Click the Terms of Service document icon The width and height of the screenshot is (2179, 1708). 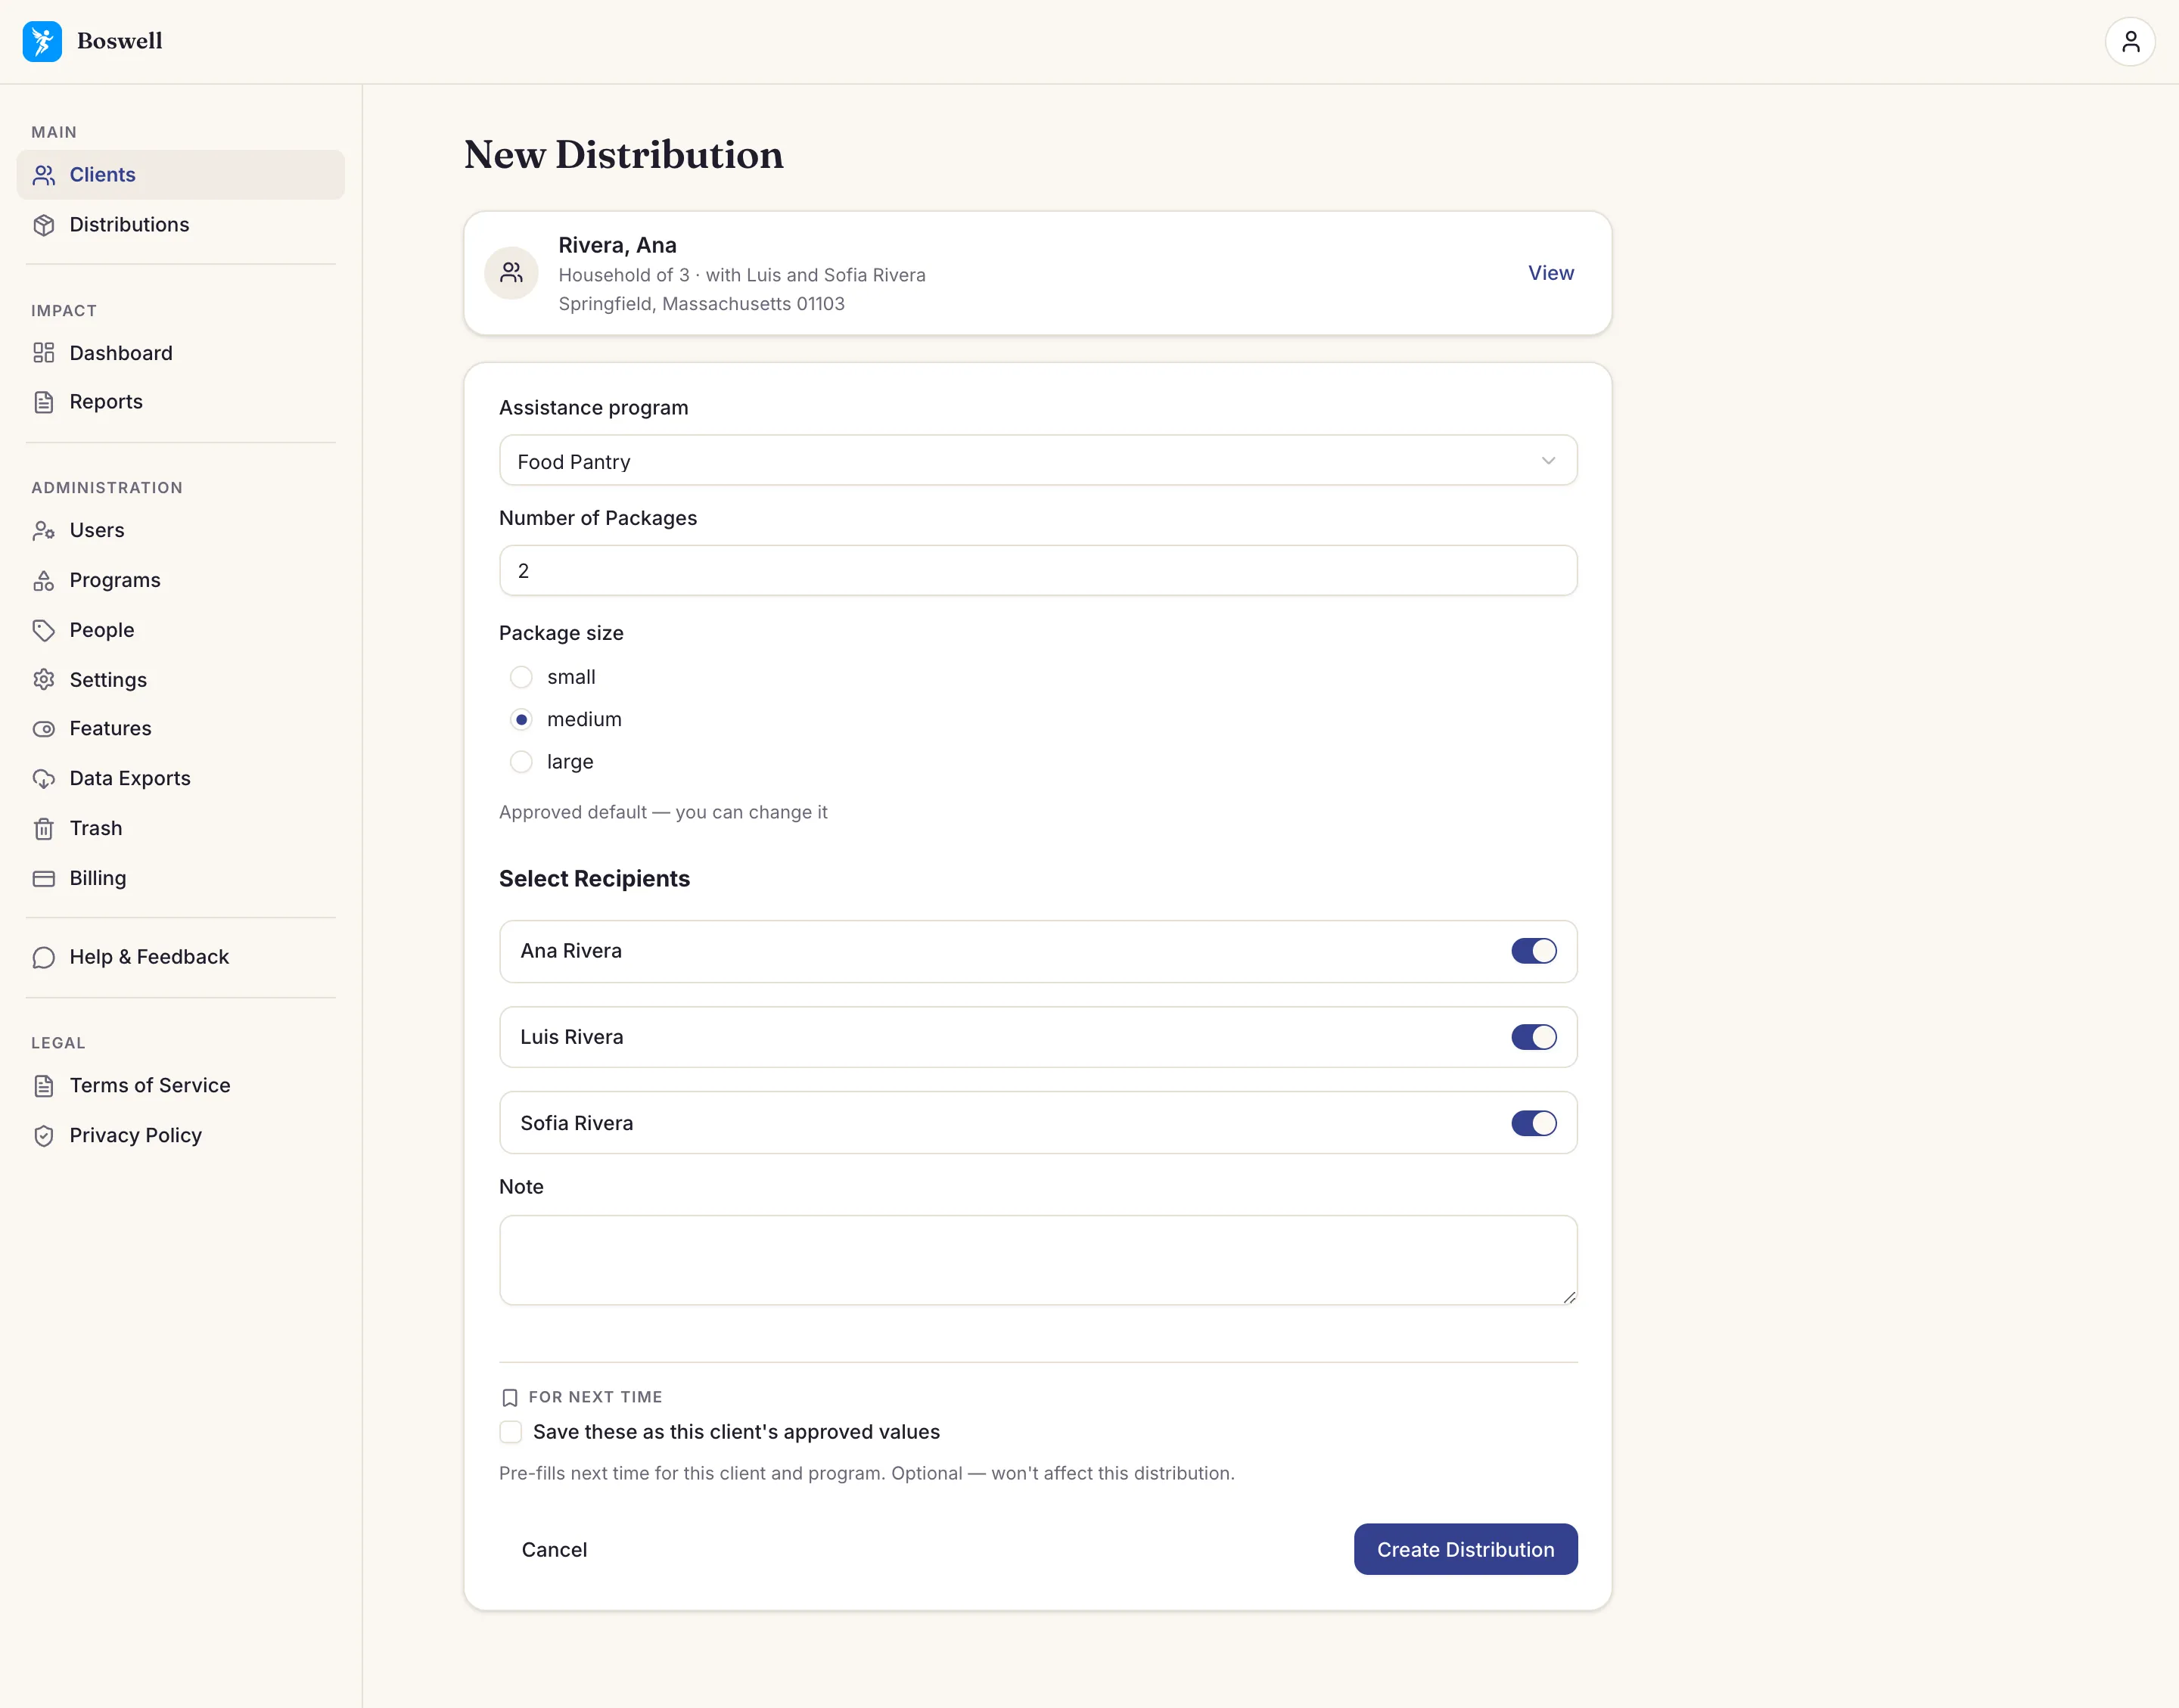click(44, 1086)
